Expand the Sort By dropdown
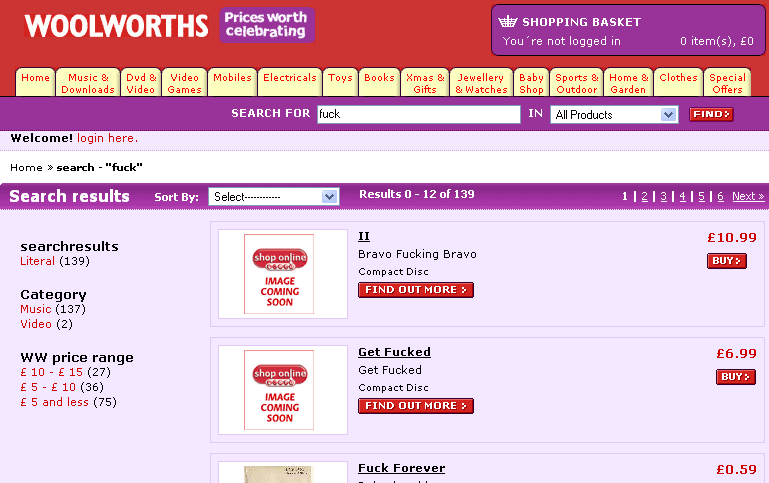The image size is (769, 483). tap(274, 197)
